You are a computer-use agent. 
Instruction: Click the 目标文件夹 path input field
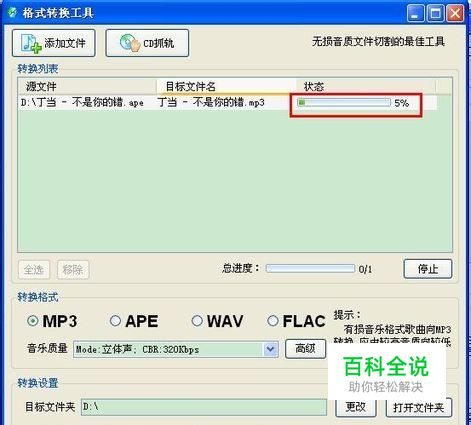(x=204, y=407)
